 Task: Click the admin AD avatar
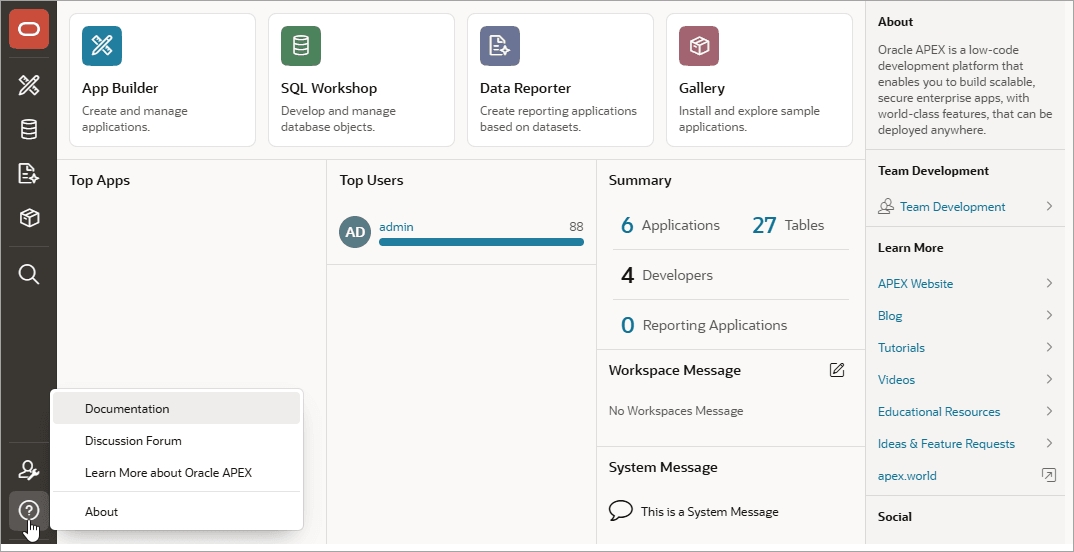click(355, 232)
